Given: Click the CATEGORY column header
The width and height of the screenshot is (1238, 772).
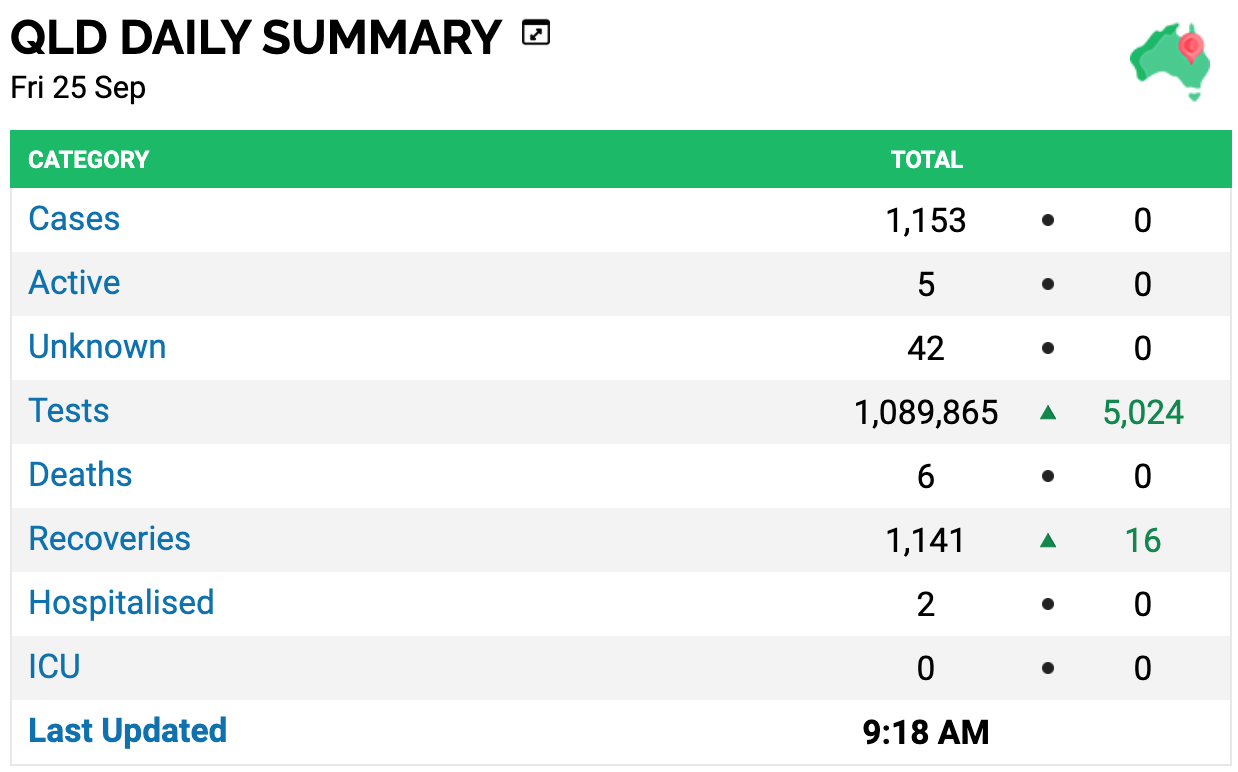Looking at the screenshot, I should (88, 160).
